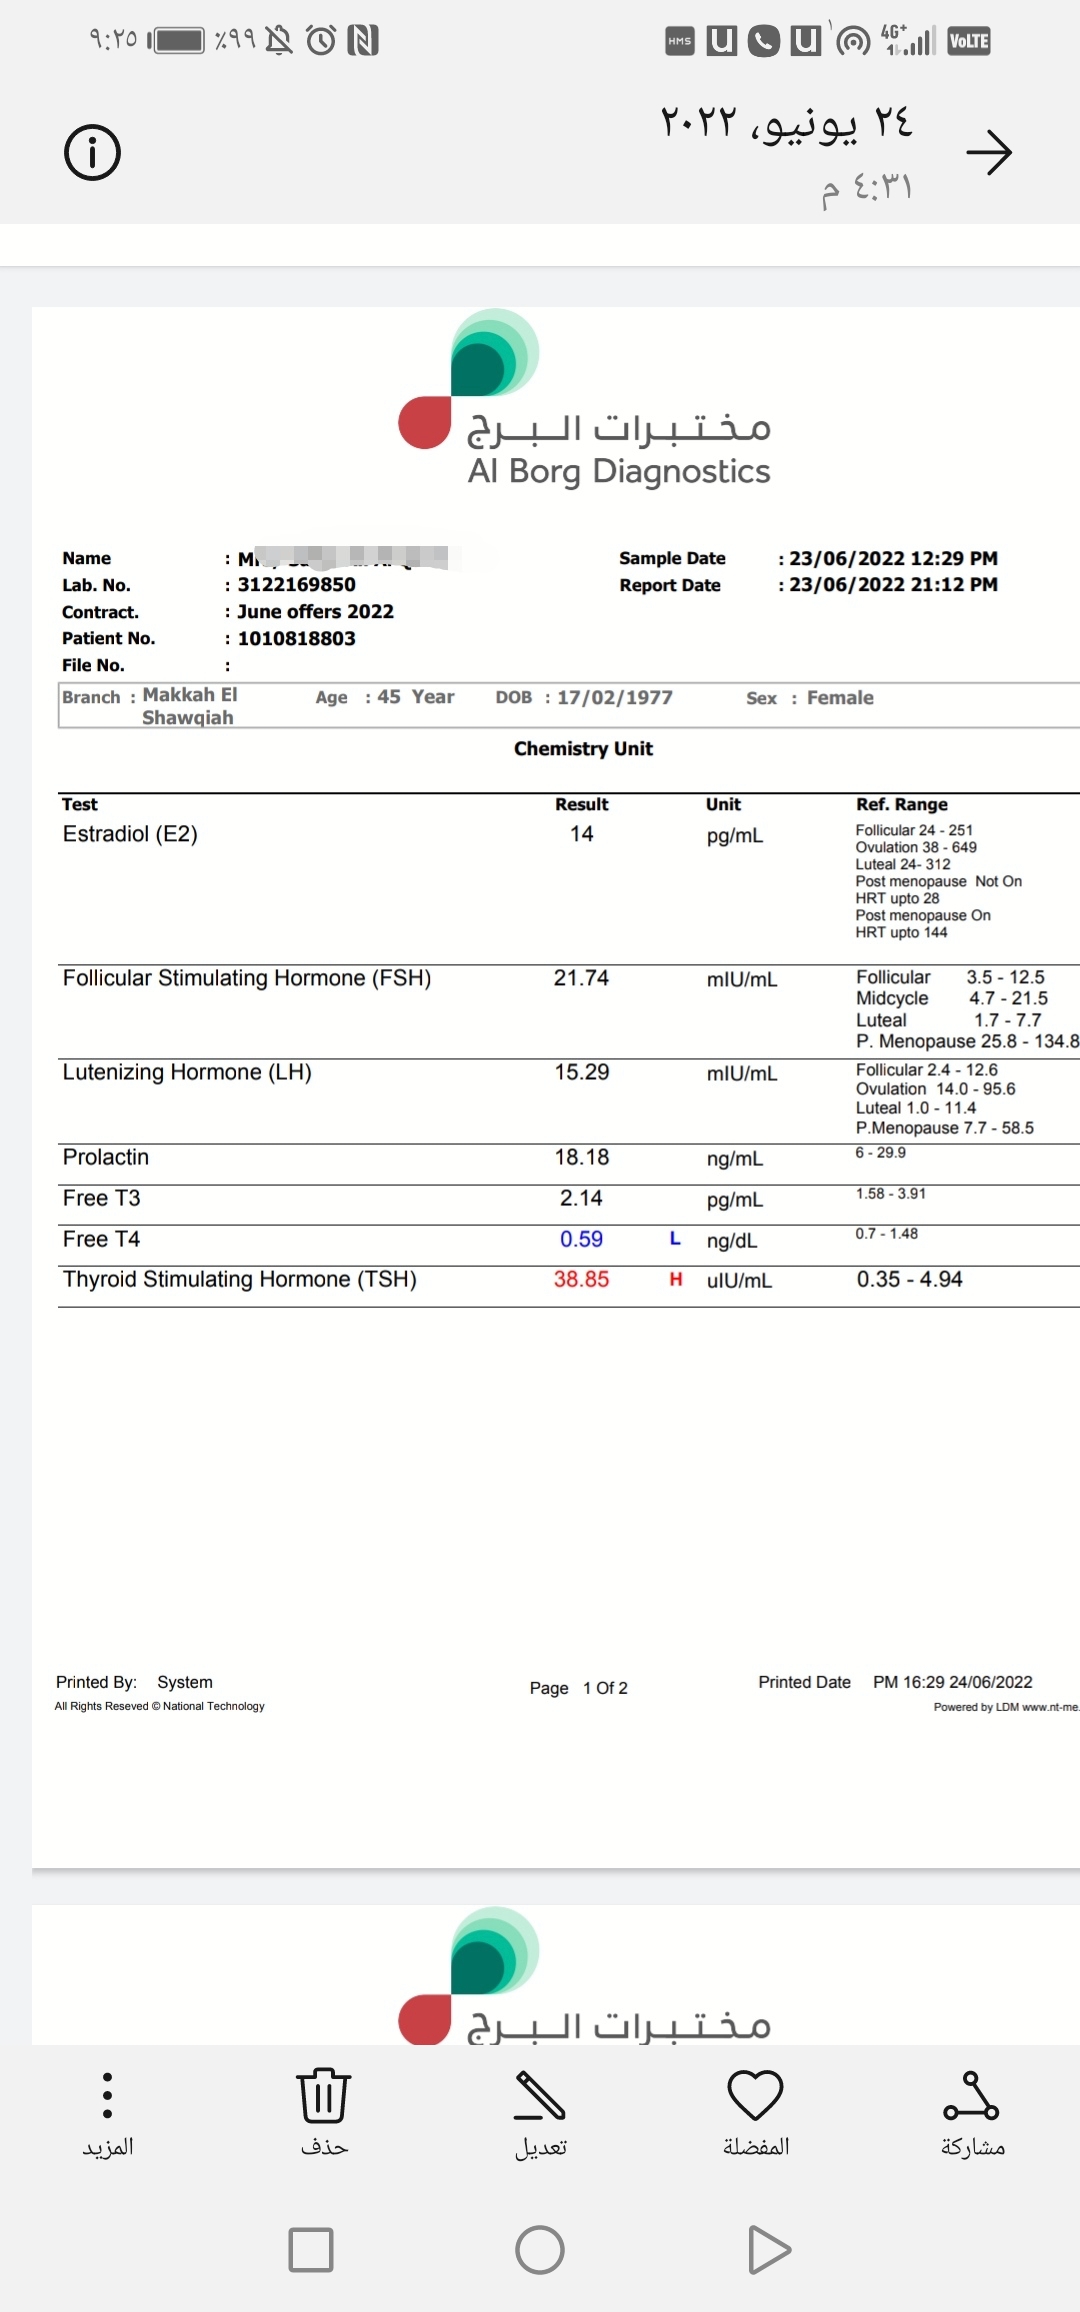Tap the 4G signal strength icon
Viewport: 1080px width, 2312px height.
pyautogui.click(x=908, y=40)
